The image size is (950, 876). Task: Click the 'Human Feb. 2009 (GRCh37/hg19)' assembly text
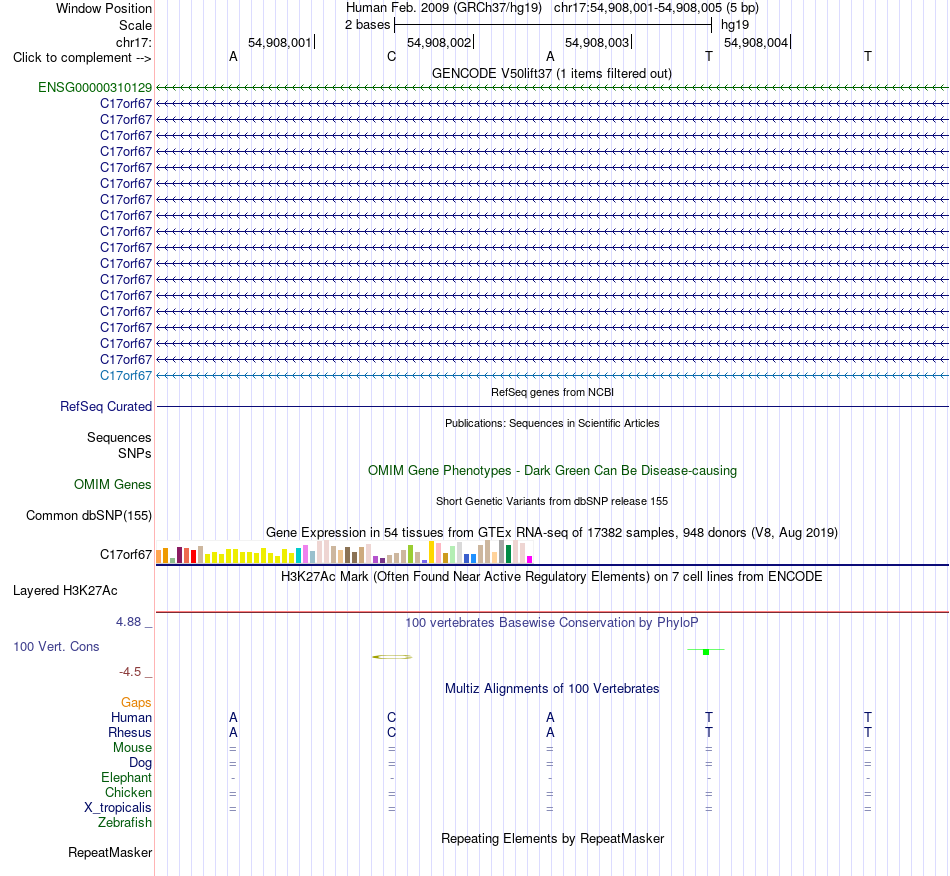point(443,8)
